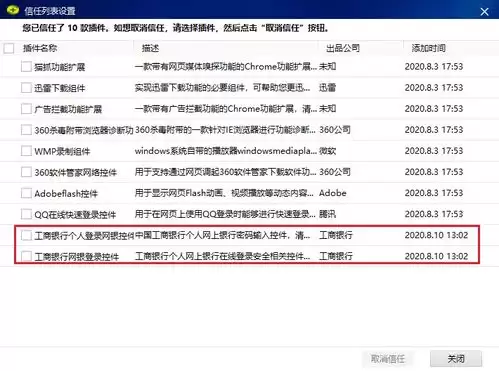Click the 微软 company cell
The height and width of the screenshot is (371, 499).
tap(327, 151)
